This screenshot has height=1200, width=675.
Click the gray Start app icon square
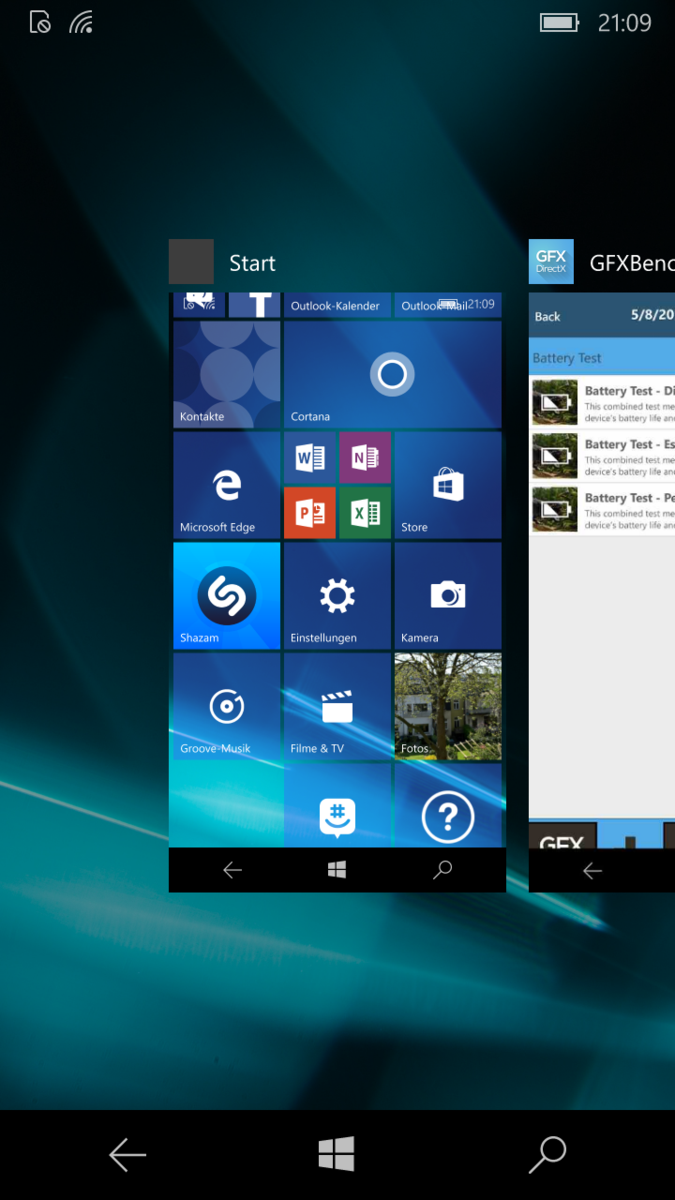pyautogui.click(x=191, y=262)
